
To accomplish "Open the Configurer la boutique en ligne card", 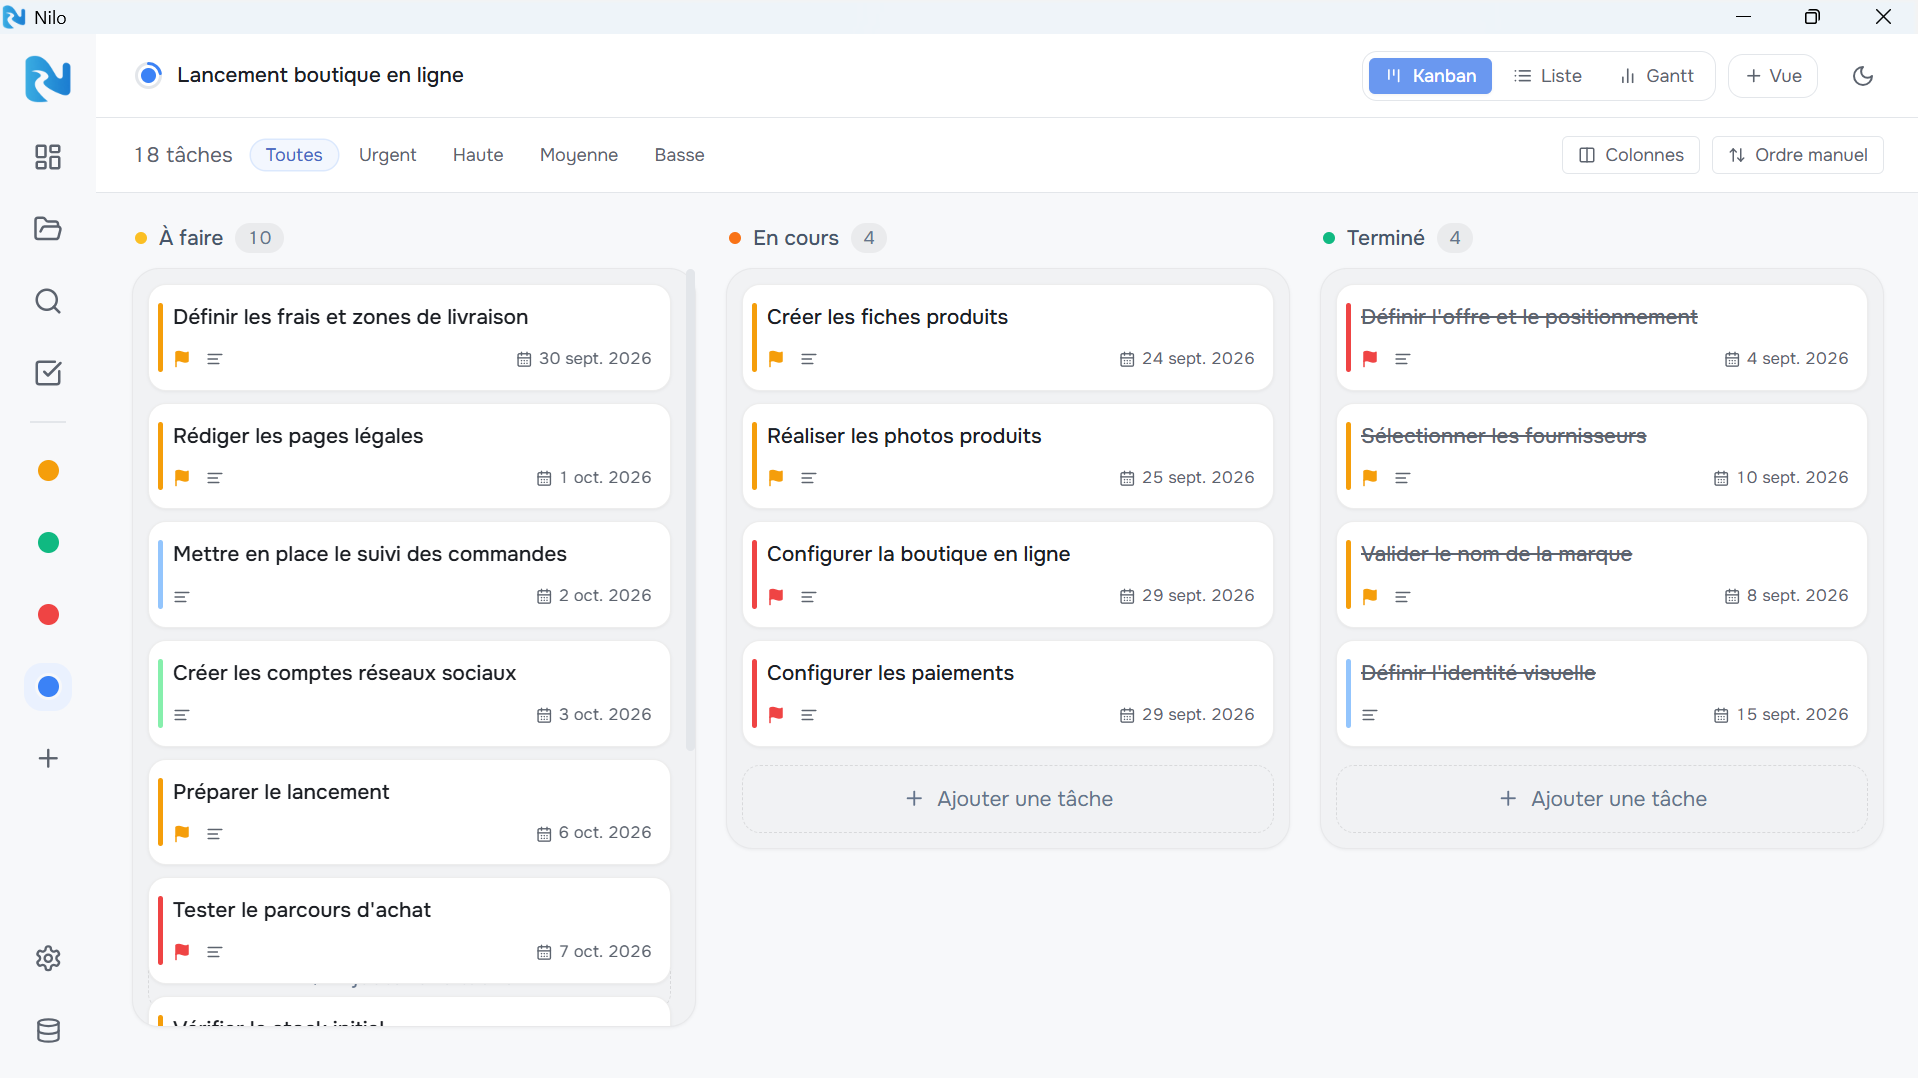I will [x=1008, y=575].
